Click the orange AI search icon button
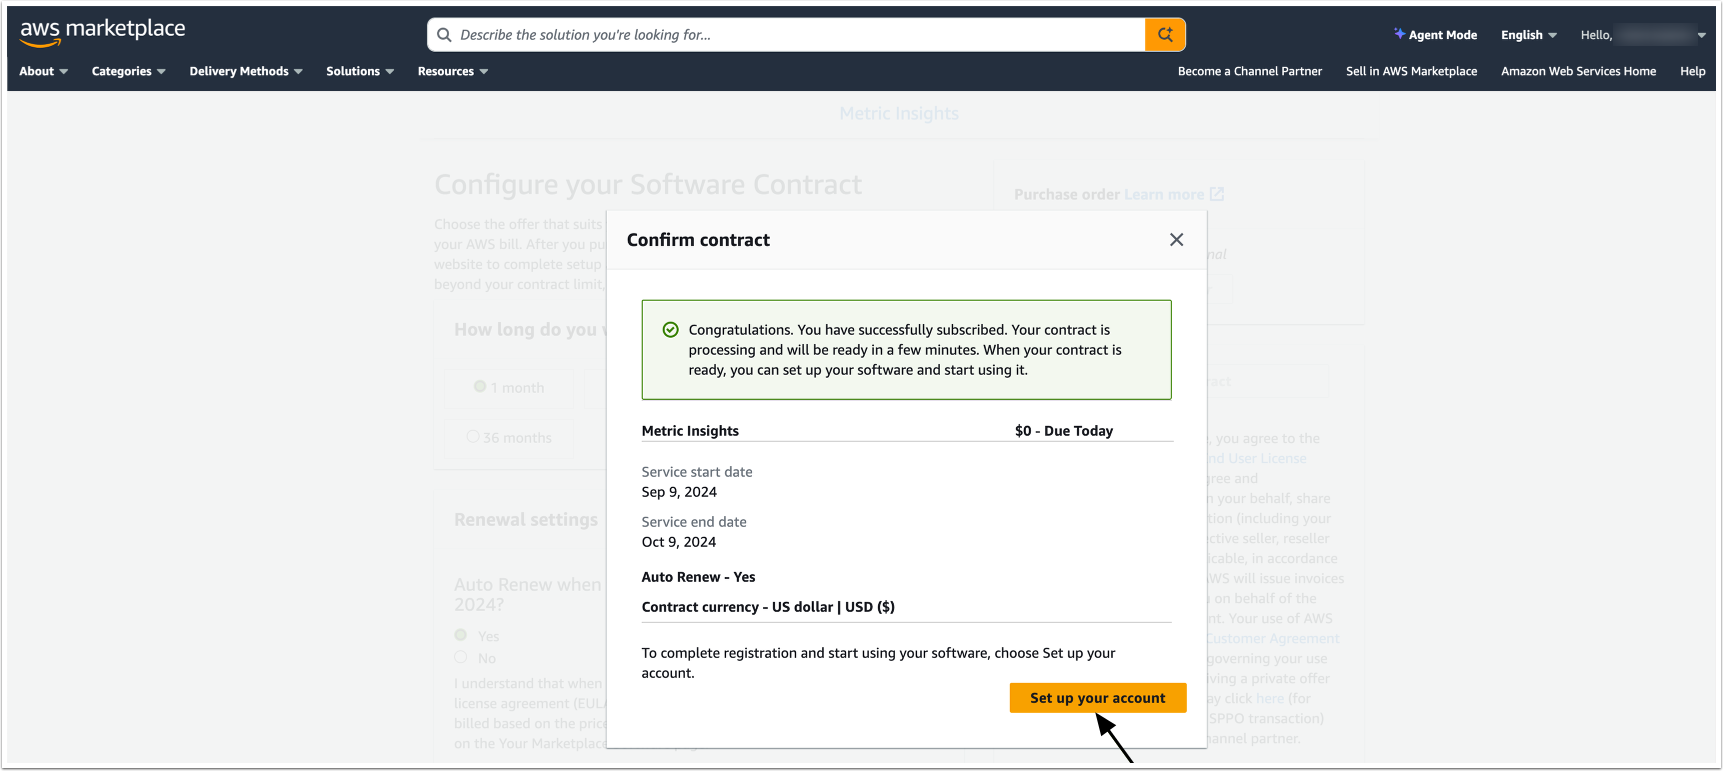This screenshot has height=771, width=1723. (x=1165, y=35)
